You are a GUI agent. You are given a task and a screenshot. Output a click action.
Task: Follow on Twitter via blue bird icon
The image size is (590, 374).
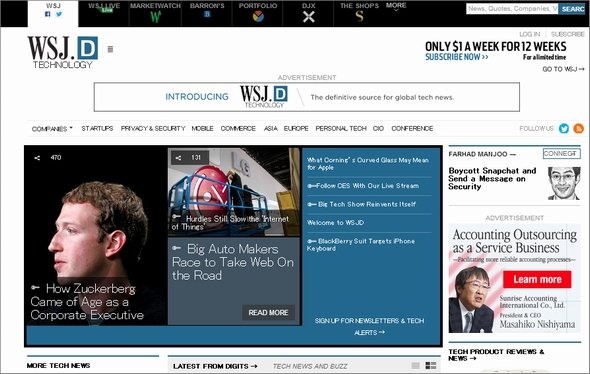pos(564,128)
